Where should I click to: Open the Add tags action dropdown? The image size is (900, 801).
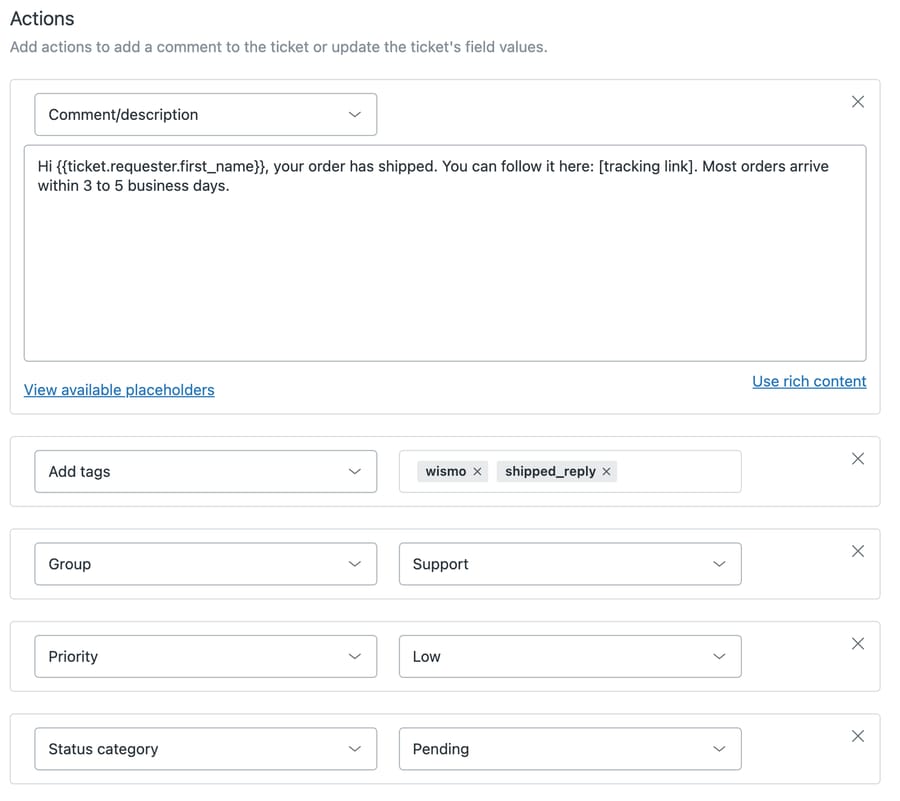click(205, 472)
